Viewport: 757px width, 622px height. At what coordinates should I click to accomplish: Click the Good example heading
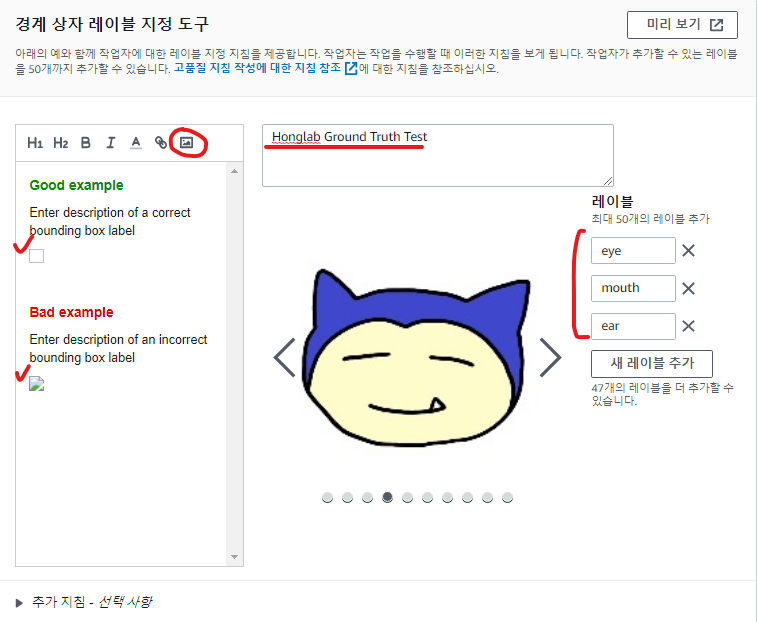(x=76, y=185)
